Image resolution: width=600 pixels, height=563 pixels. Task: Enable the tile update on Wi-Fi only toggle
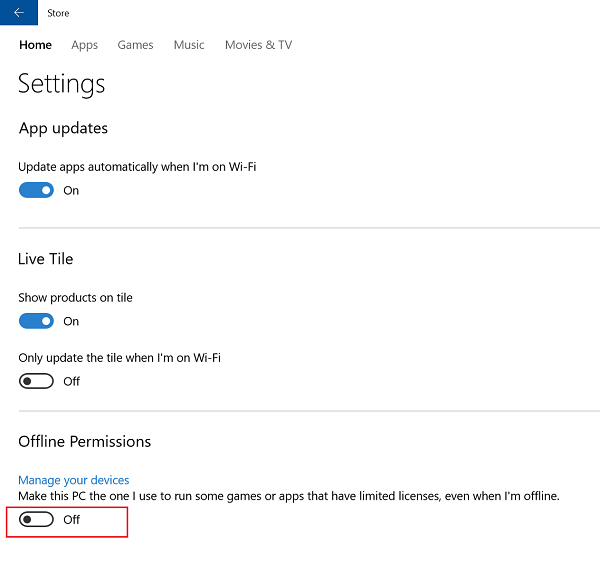click(x=36, y=381)
